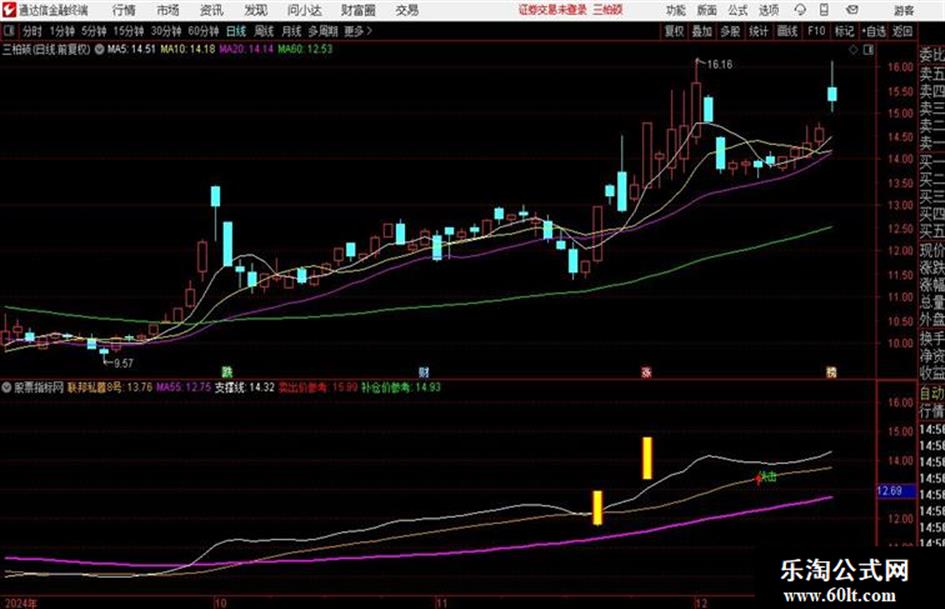This screenshot has width=945, height=609.
Task: Switch to 30分钟 period tab
Action: (x=166, y=31)
